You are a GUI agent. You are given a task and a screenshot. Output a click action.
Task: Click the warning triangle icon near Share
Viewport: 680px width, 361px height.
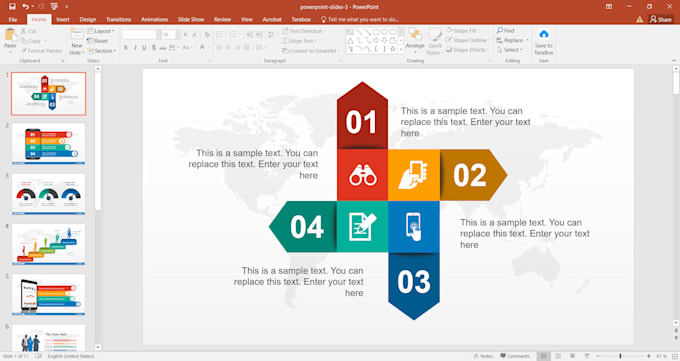click(640, 20)
